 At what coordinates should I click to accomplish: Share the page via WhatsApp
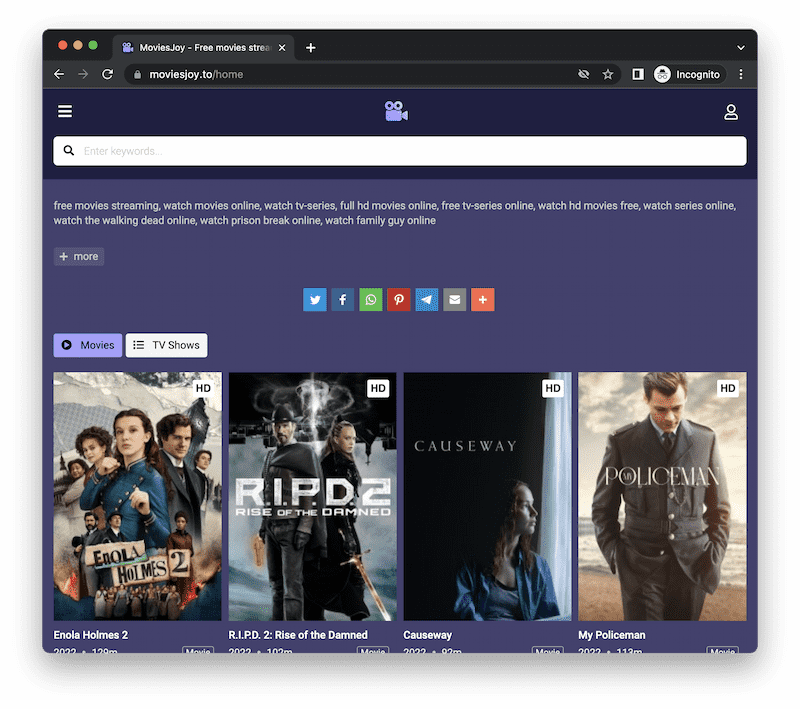coord(371,299)
